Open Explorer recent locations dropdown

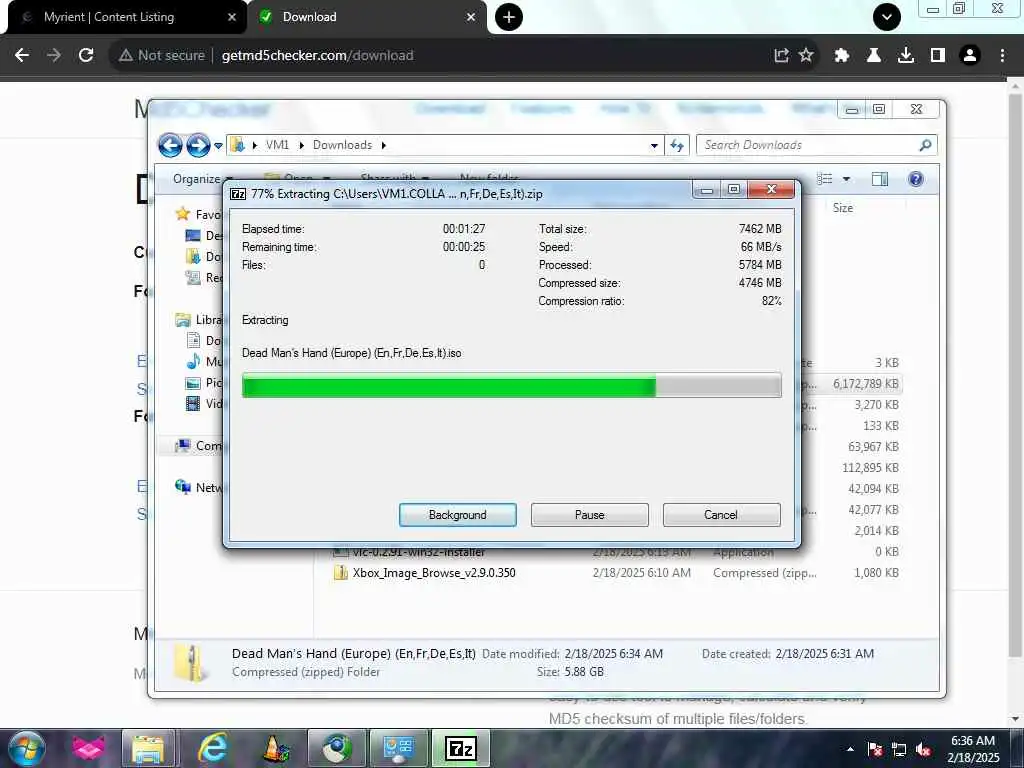218,146
